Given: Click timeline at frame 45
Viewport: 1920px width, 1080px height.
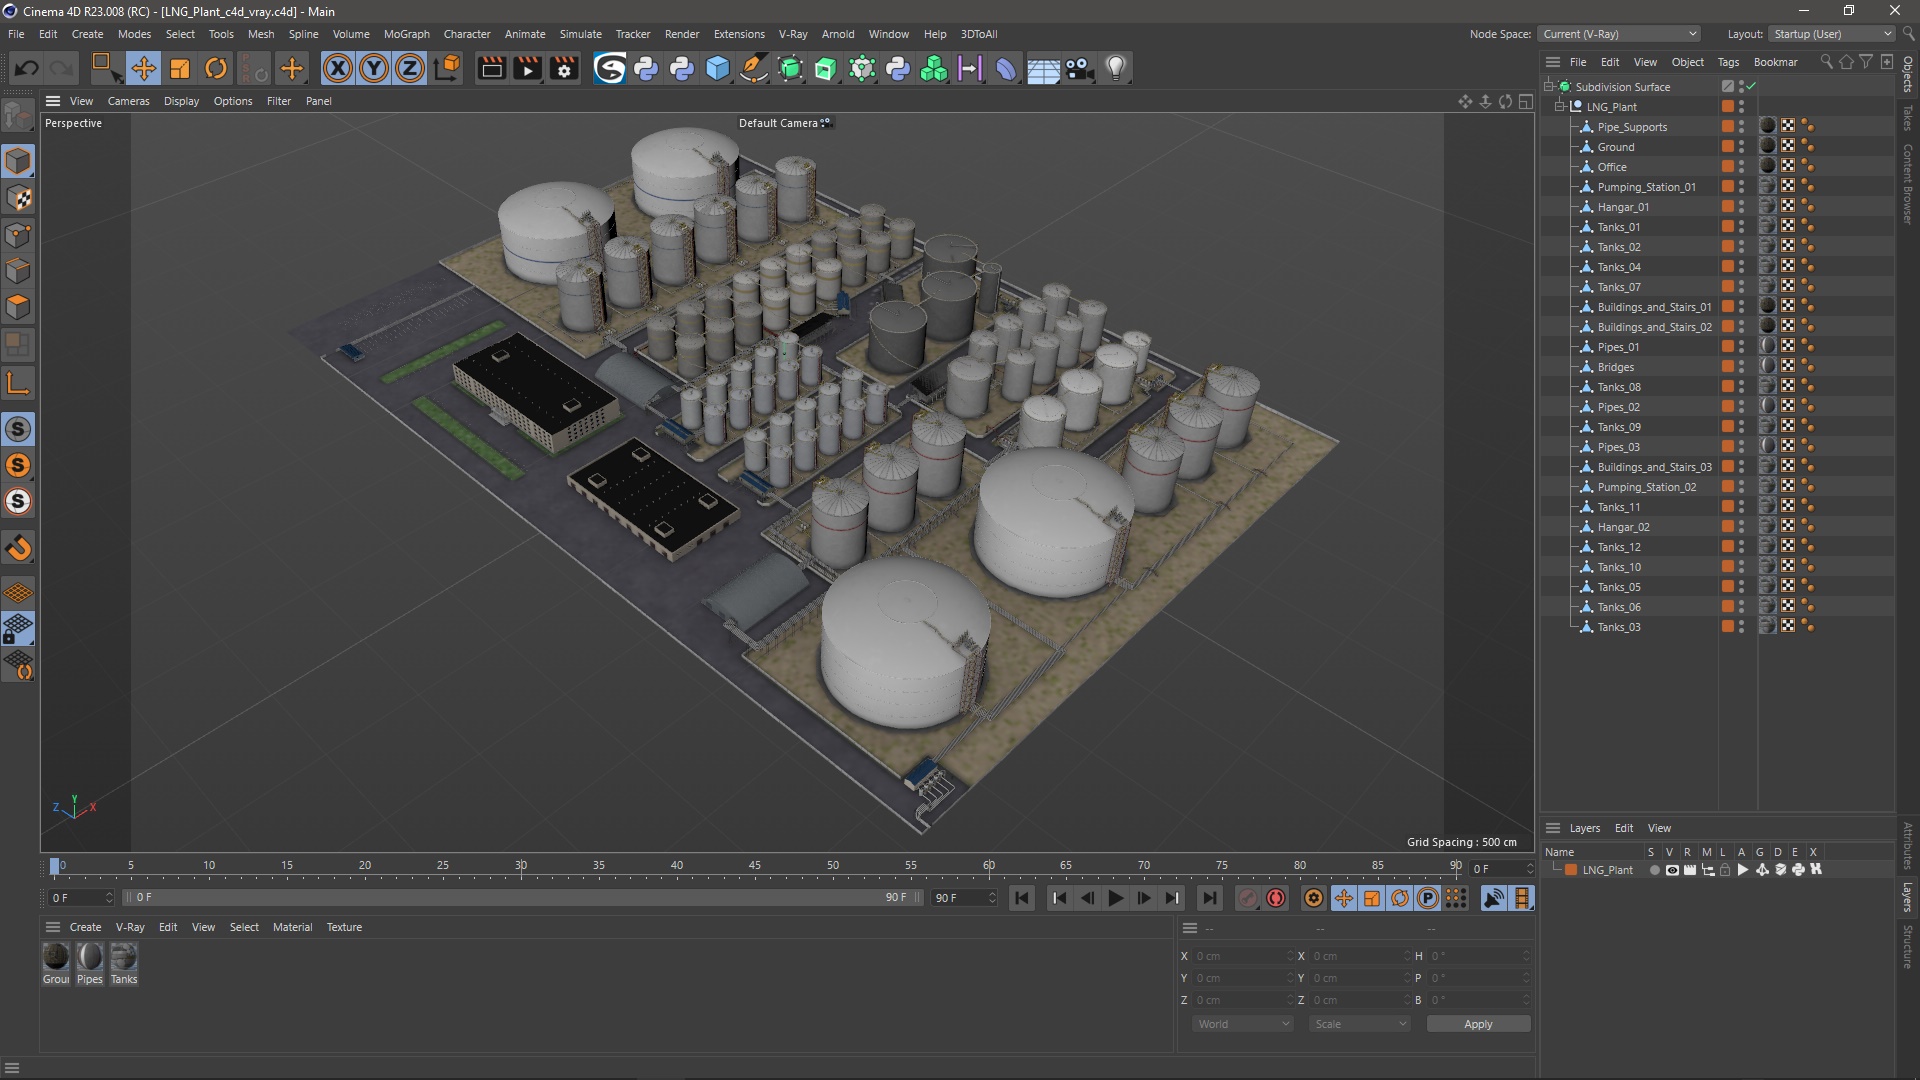Looking at the screenshot, I should pyautogui.click(x=755, y=866).
